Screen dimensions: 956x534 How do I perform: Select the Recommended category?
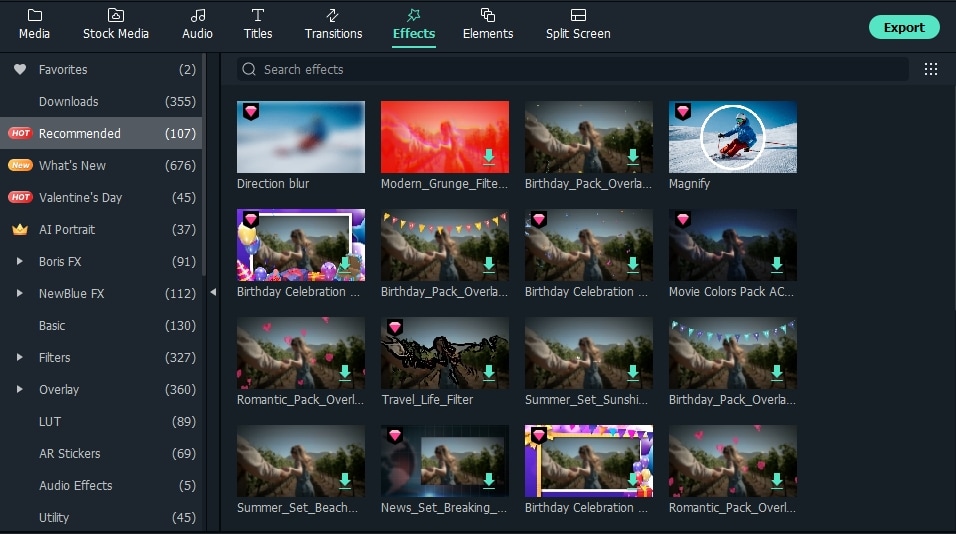(x=101, y=133)
